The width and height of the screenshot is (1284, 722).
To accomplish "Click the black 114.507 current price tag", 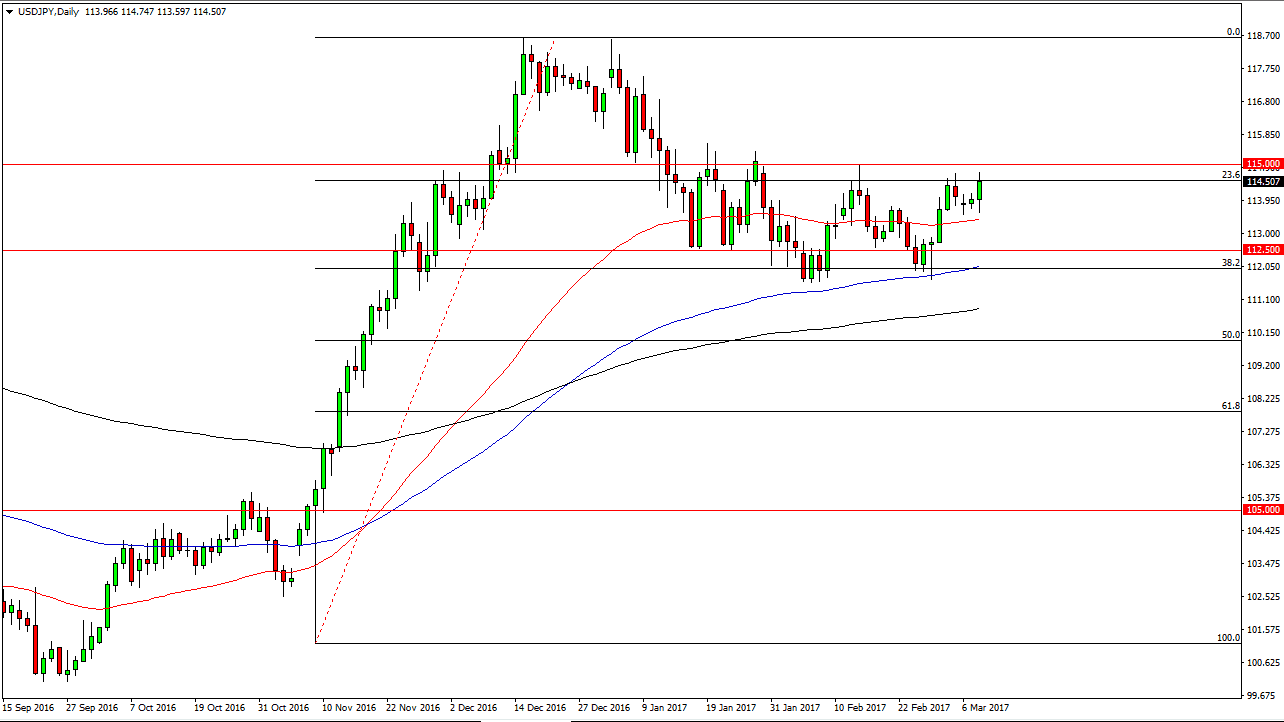I will pyautogui.click(x=1262, y=181).
